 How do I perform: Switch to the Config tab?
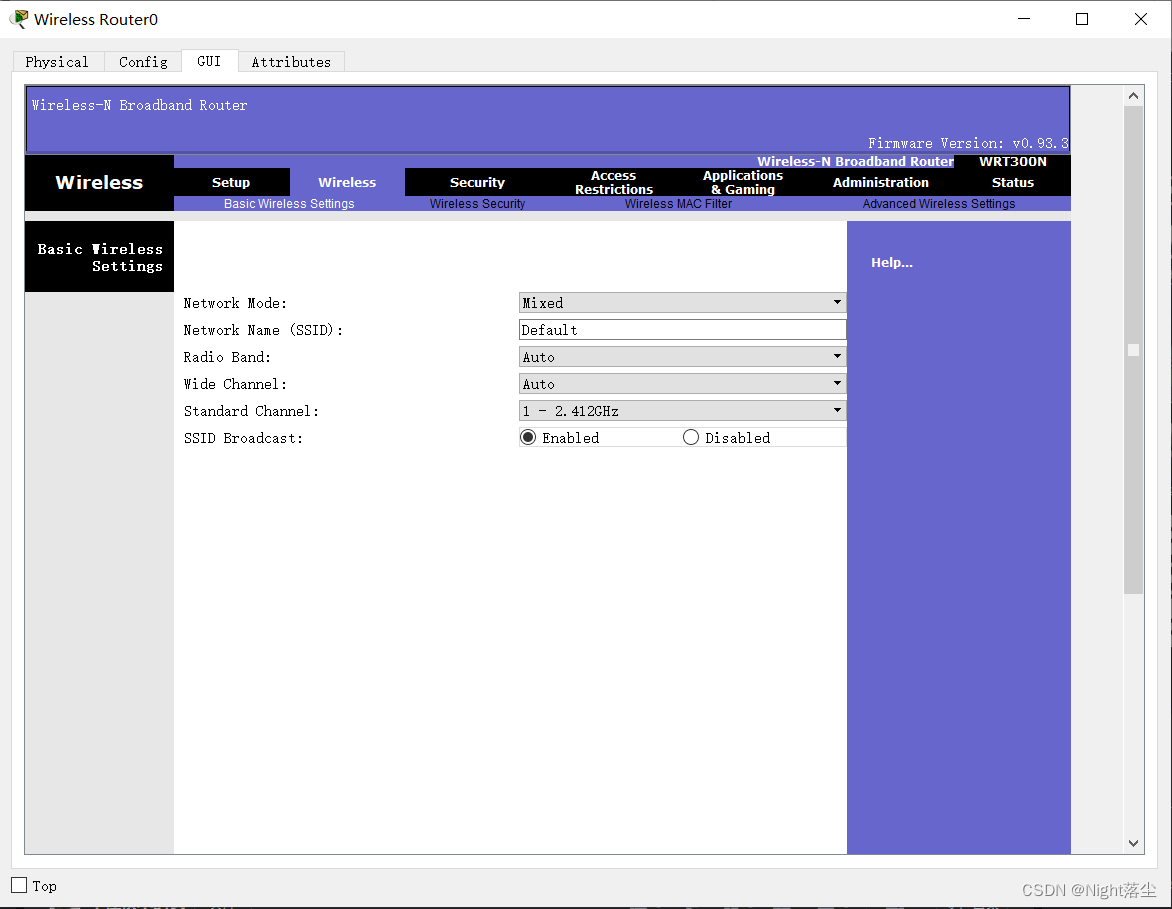[x=143, y=62]
